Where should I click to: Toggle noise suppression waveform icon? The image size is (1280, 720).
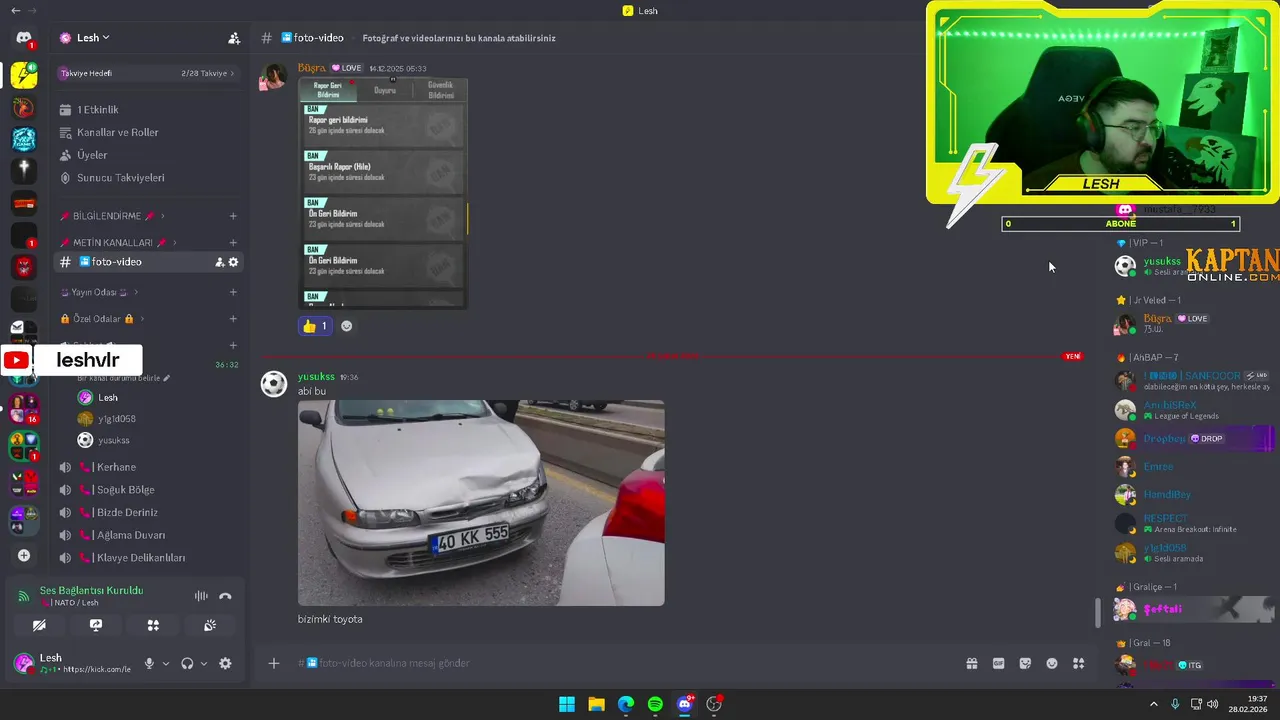tap(201, 596)
